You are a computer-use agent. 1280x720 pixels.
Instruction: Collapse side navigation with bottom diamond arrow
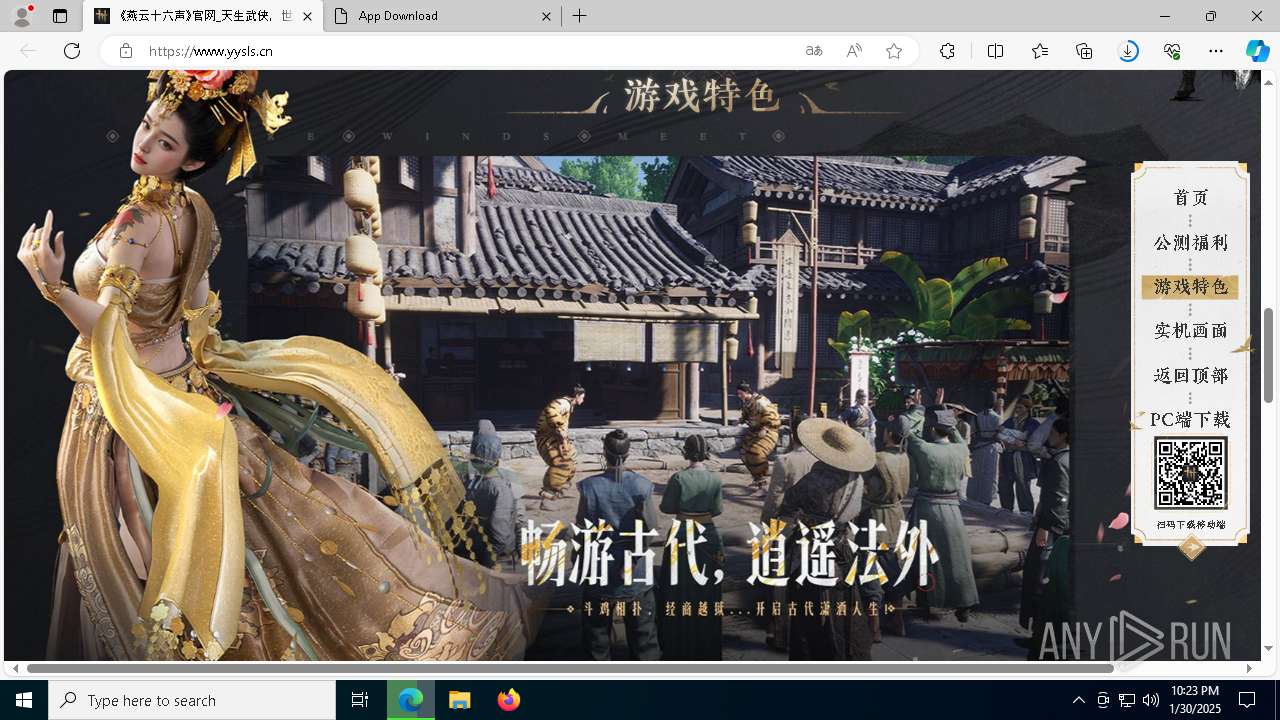pyautogui.click(x=1191, y=547)
